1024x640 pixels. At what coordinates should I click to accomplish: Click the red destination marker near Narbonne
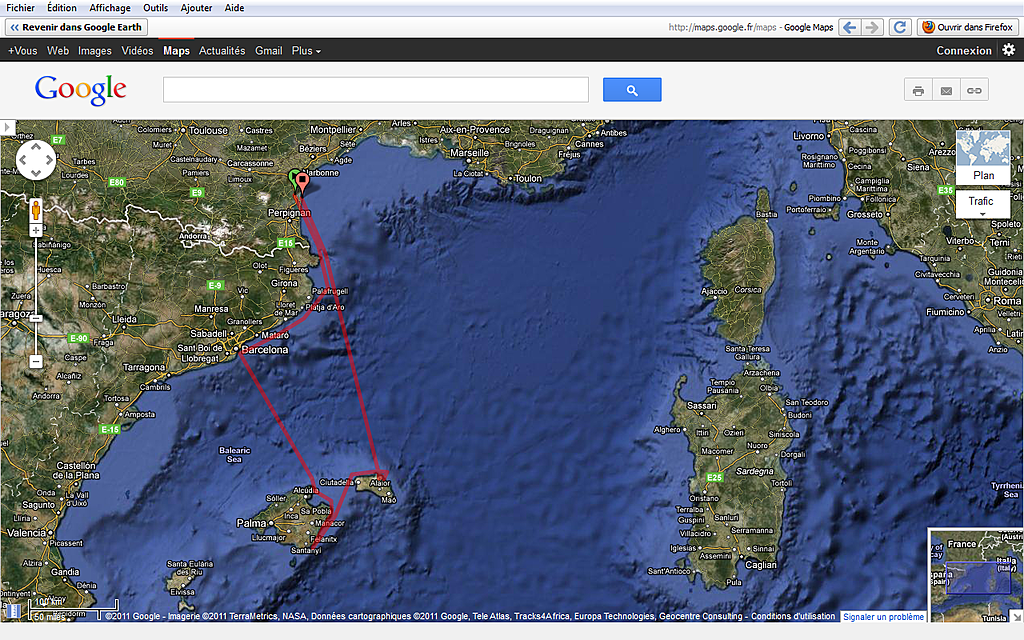pyautogui.click(x=302, y=182)
